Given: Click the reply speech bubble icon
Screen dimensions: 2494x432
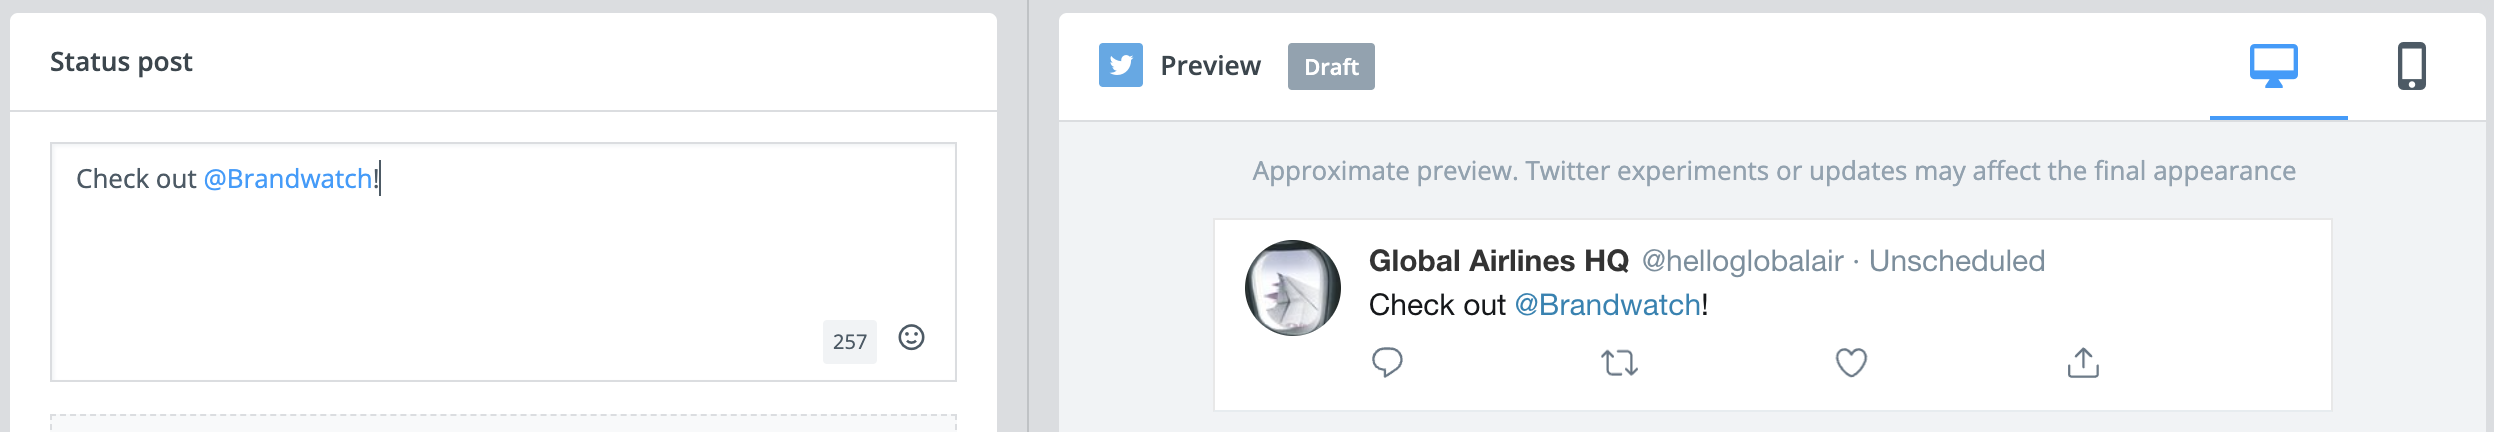Looking at the screenshot, I should click(x=1387, y=361).
